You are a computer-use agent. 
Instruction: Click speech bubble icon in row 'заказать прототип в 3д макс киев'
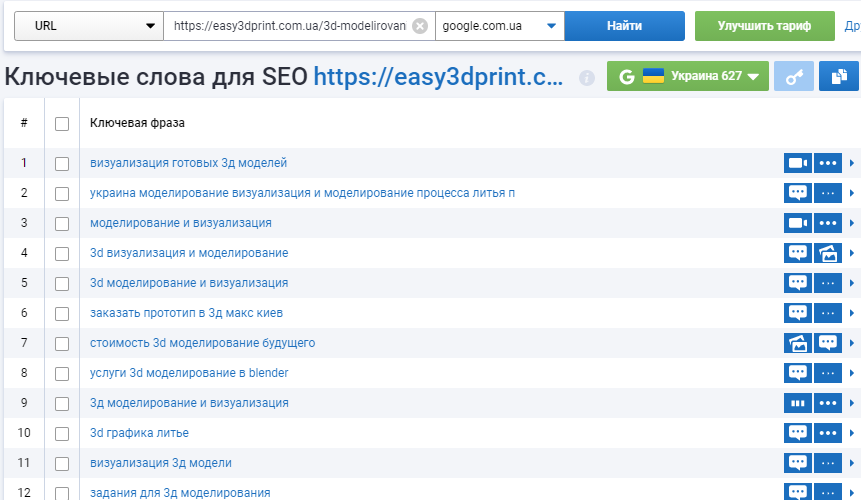[798, 313]
